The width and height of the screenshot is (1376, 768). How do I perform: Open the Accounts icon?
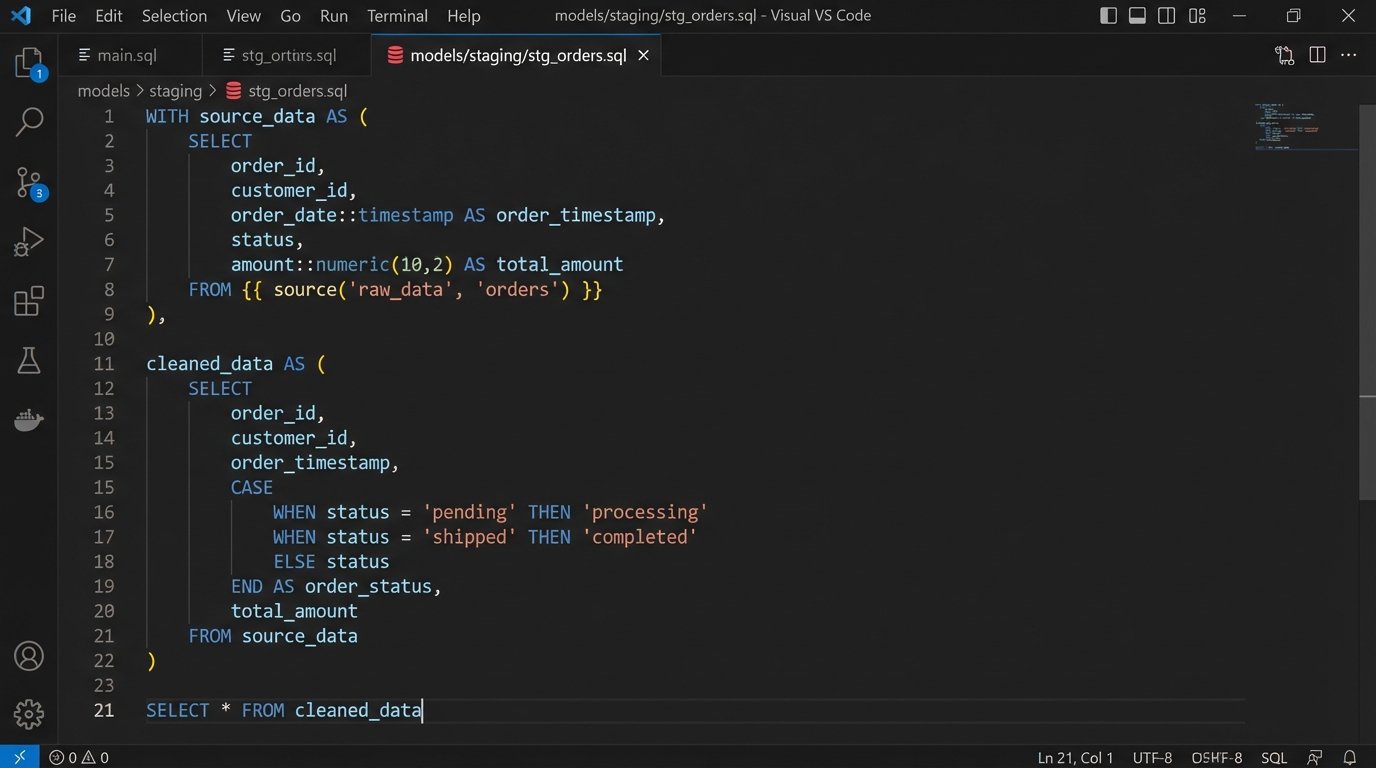(x=29, y=657)
